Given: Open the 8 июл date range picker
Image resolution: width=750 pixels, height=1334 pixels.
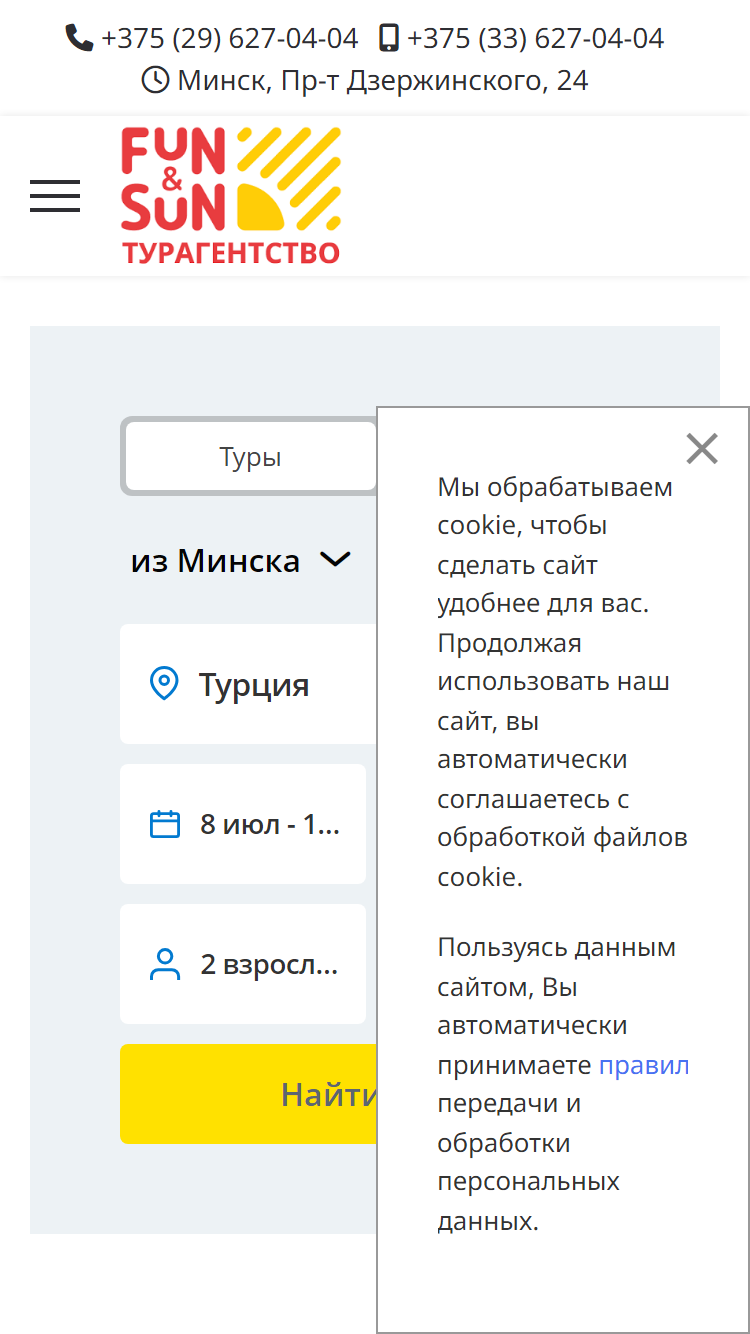Looking at the screenshot, I should [x=243, y=824].
